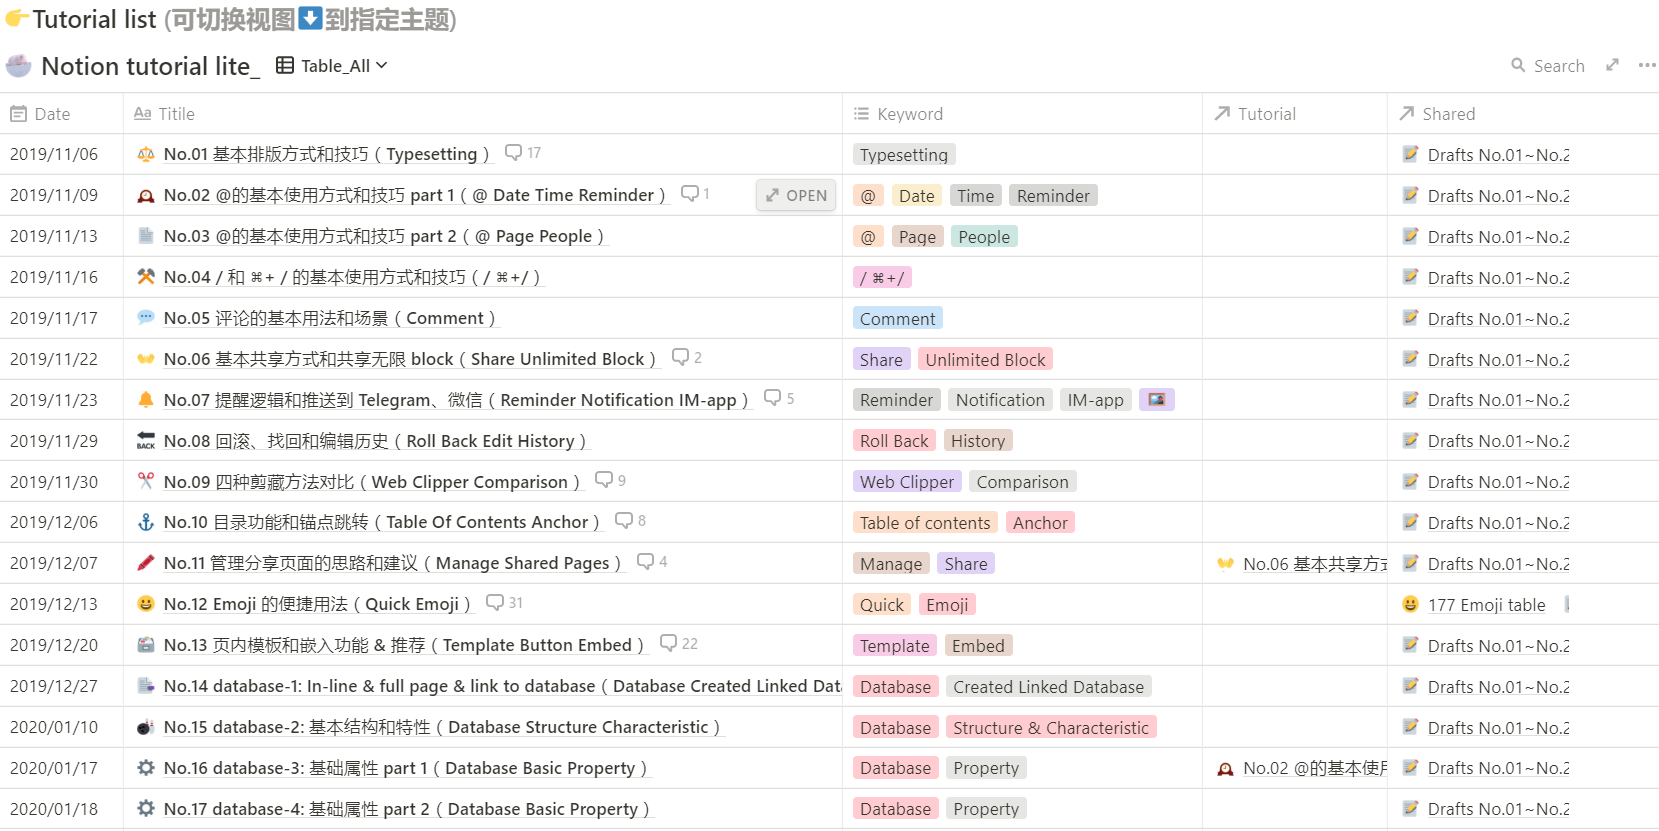Click the blue Comment keyword tag

pos(897,319)
